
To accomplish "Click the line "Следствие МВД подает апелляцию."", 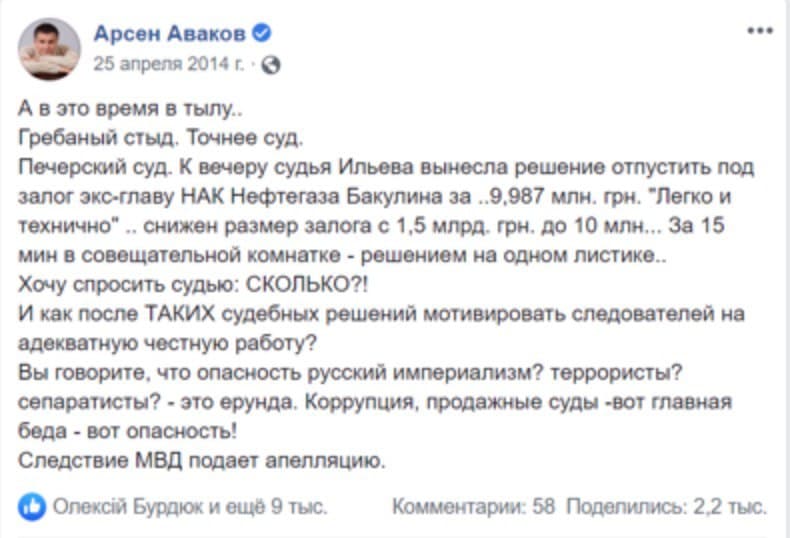I will click(x=201, y=460).
